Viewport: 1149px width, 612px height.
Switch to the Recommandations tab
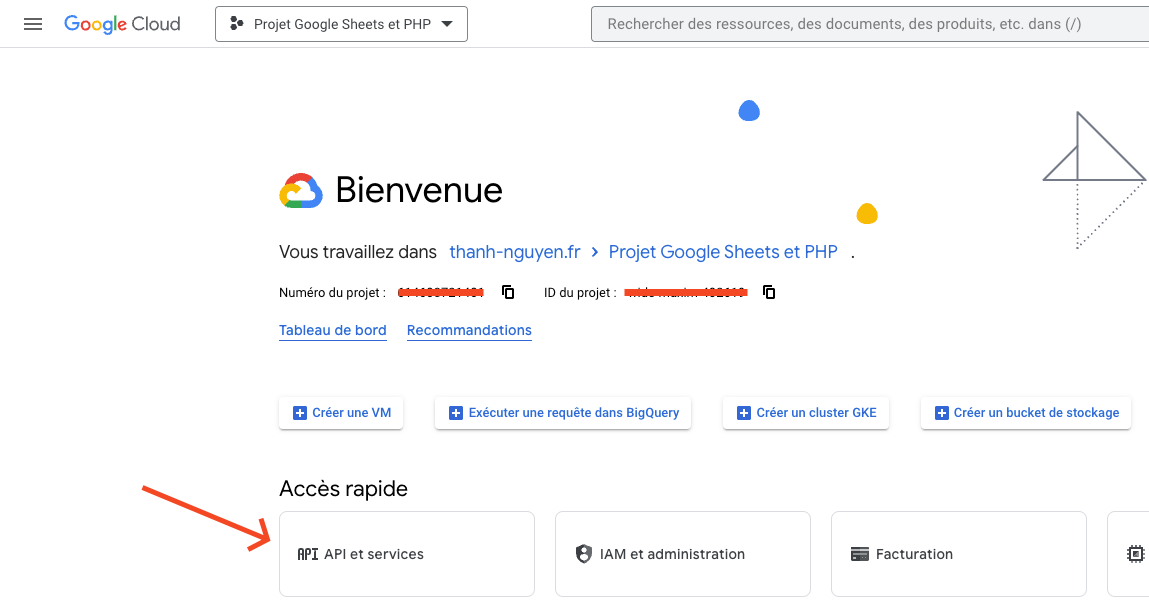469,331
